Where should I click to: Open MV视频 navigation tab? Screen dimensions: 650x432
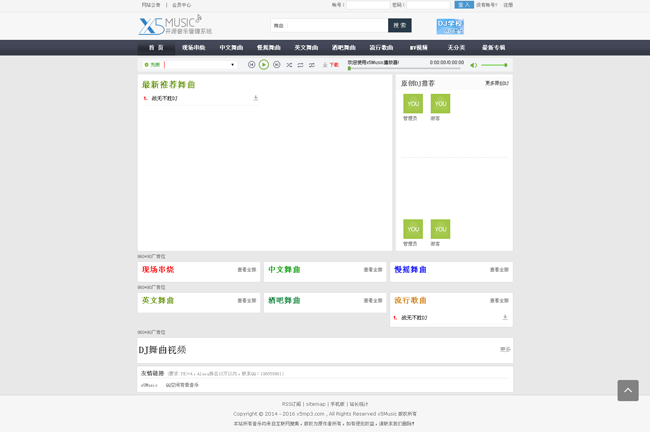pos(419,48)
